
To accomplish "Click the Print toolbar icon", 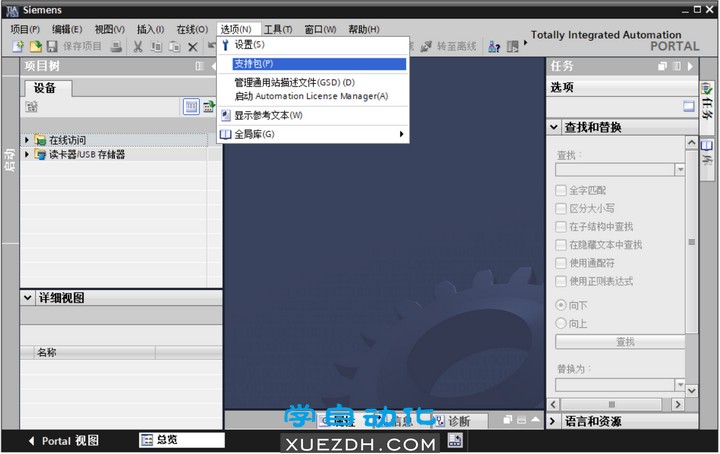I will point(116,46).
